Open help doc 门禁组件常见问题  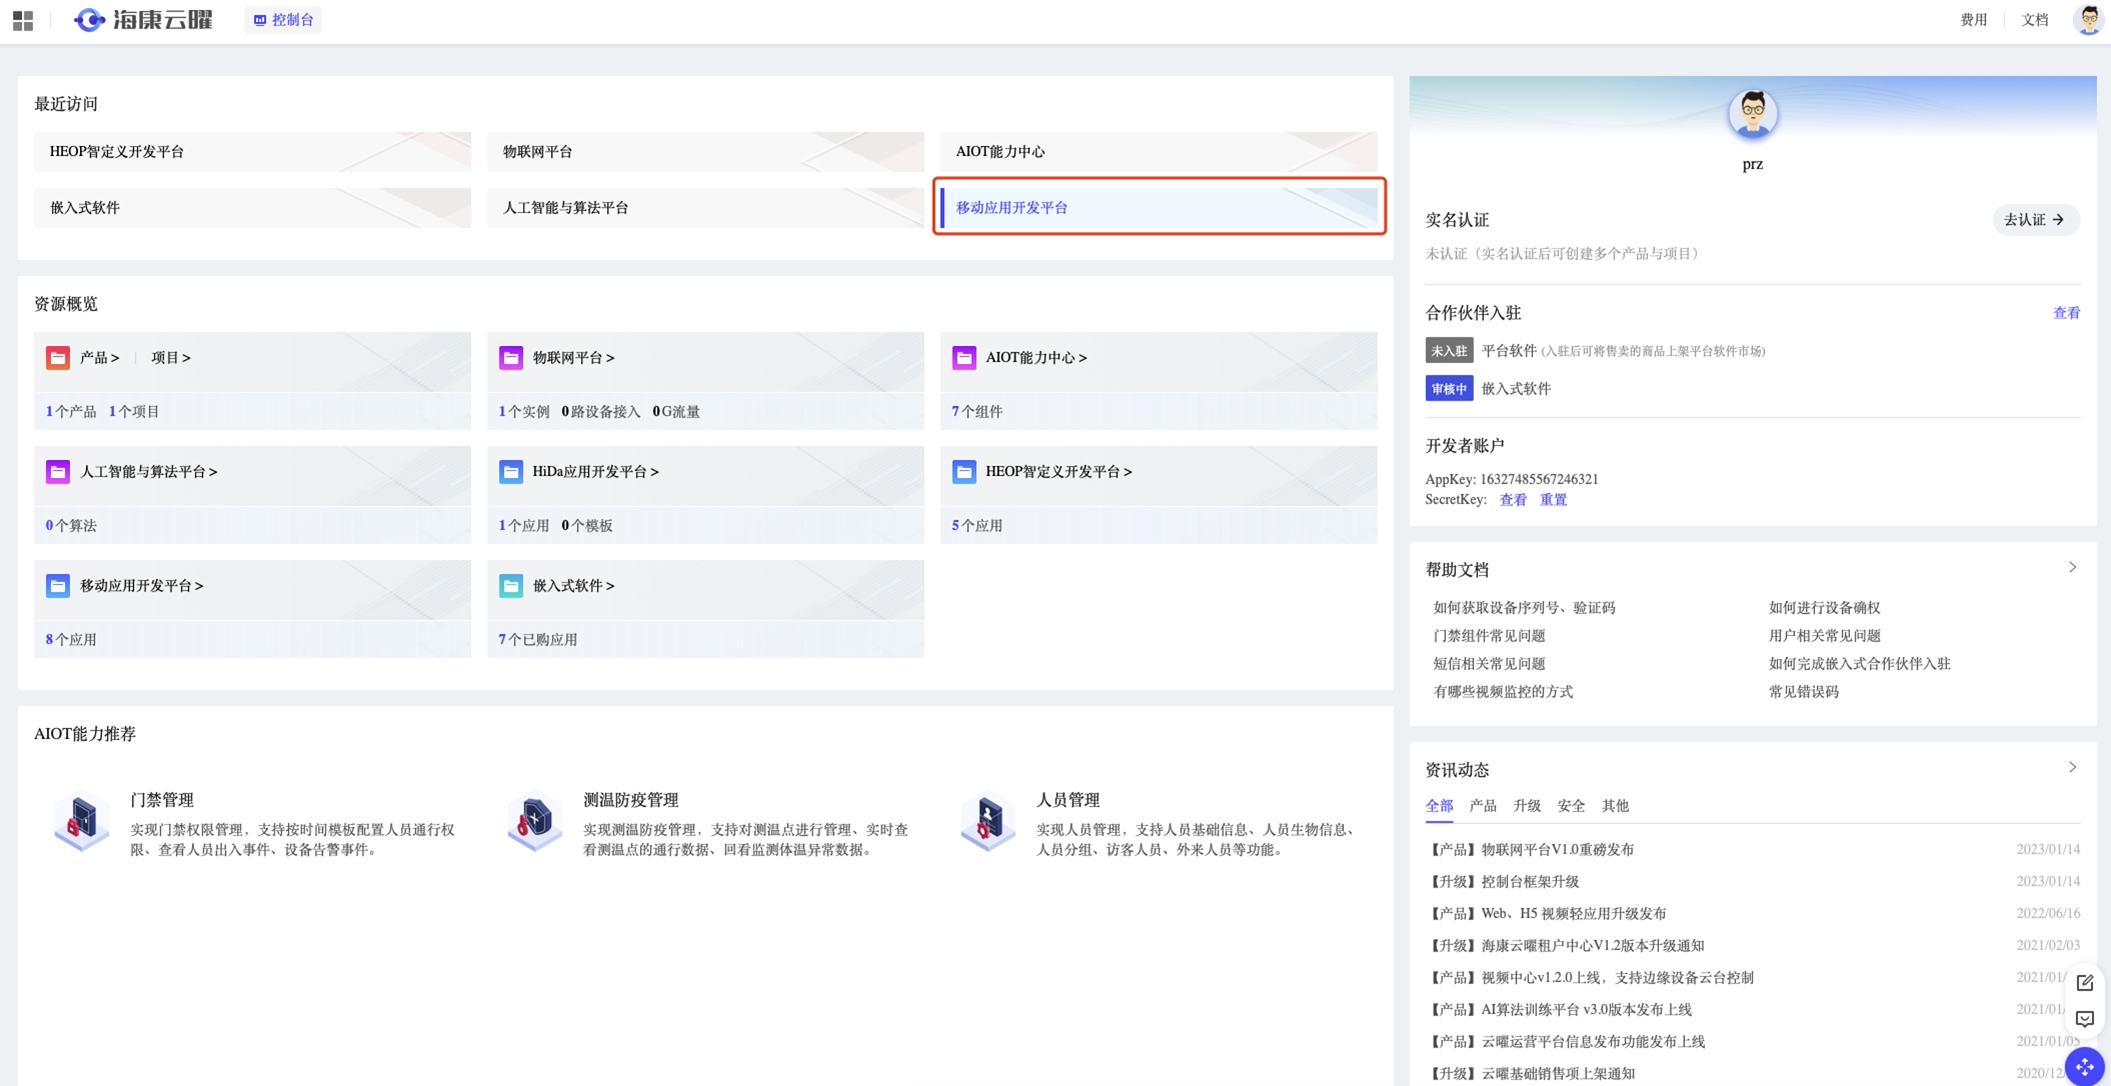1489,636
